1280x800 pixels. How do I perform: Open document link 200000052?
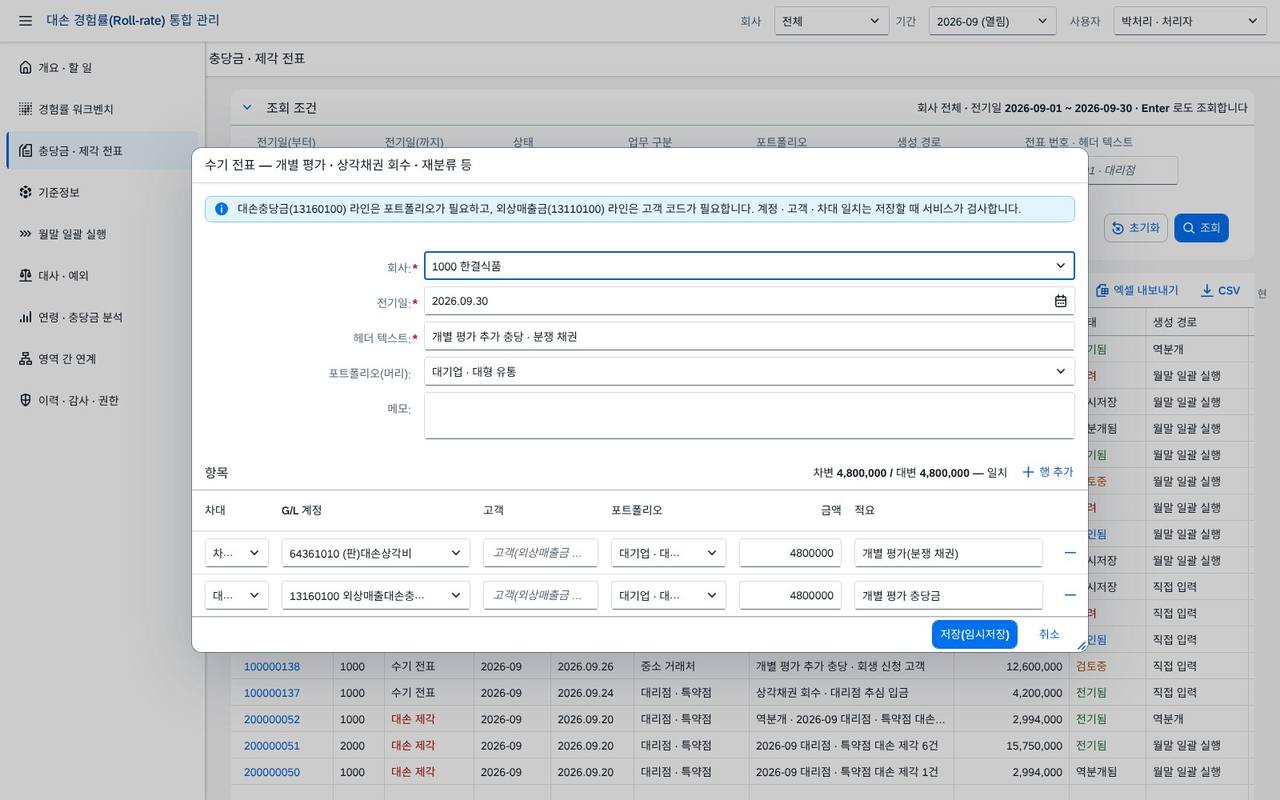tap(272, 719)
